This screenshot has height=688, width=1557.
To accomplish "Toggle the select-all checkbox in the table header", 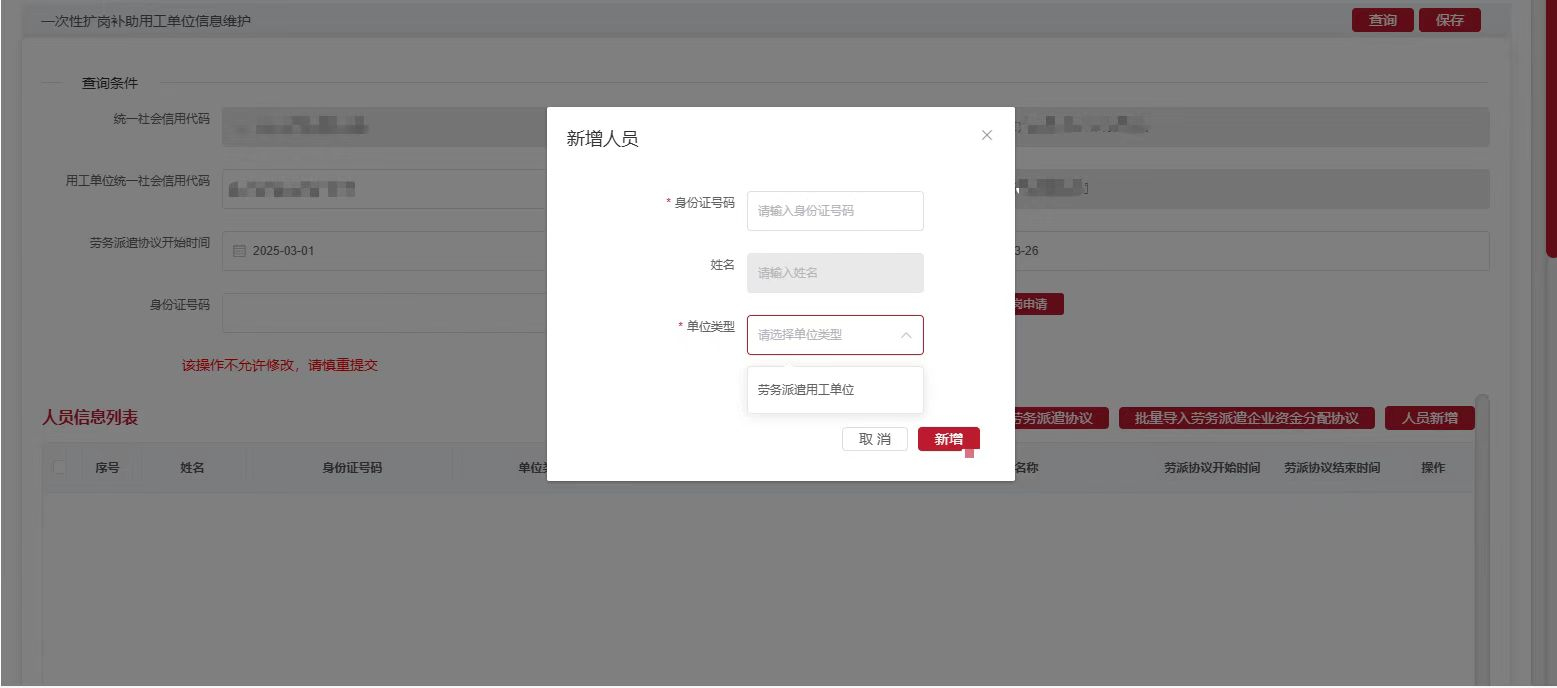I will (x=57, y=466).
